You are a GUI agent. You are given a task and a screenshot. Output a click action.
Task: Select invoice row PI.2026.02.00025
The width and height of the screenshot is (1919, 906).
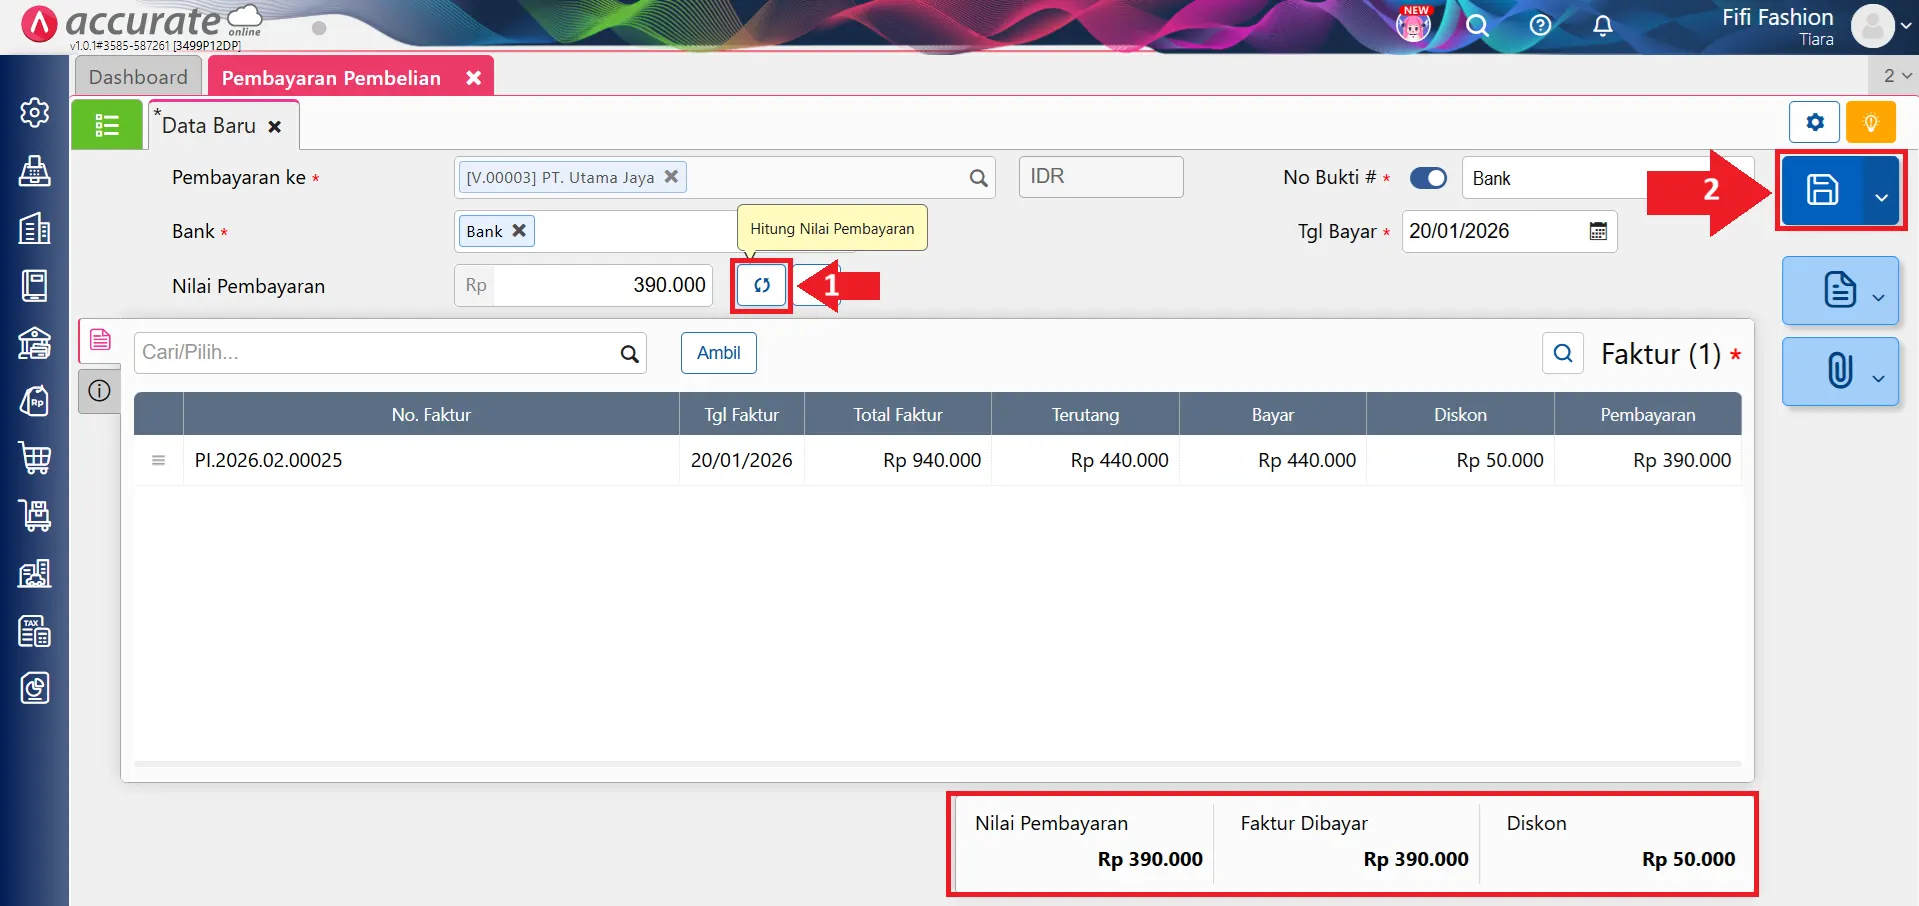coord(430,460)
